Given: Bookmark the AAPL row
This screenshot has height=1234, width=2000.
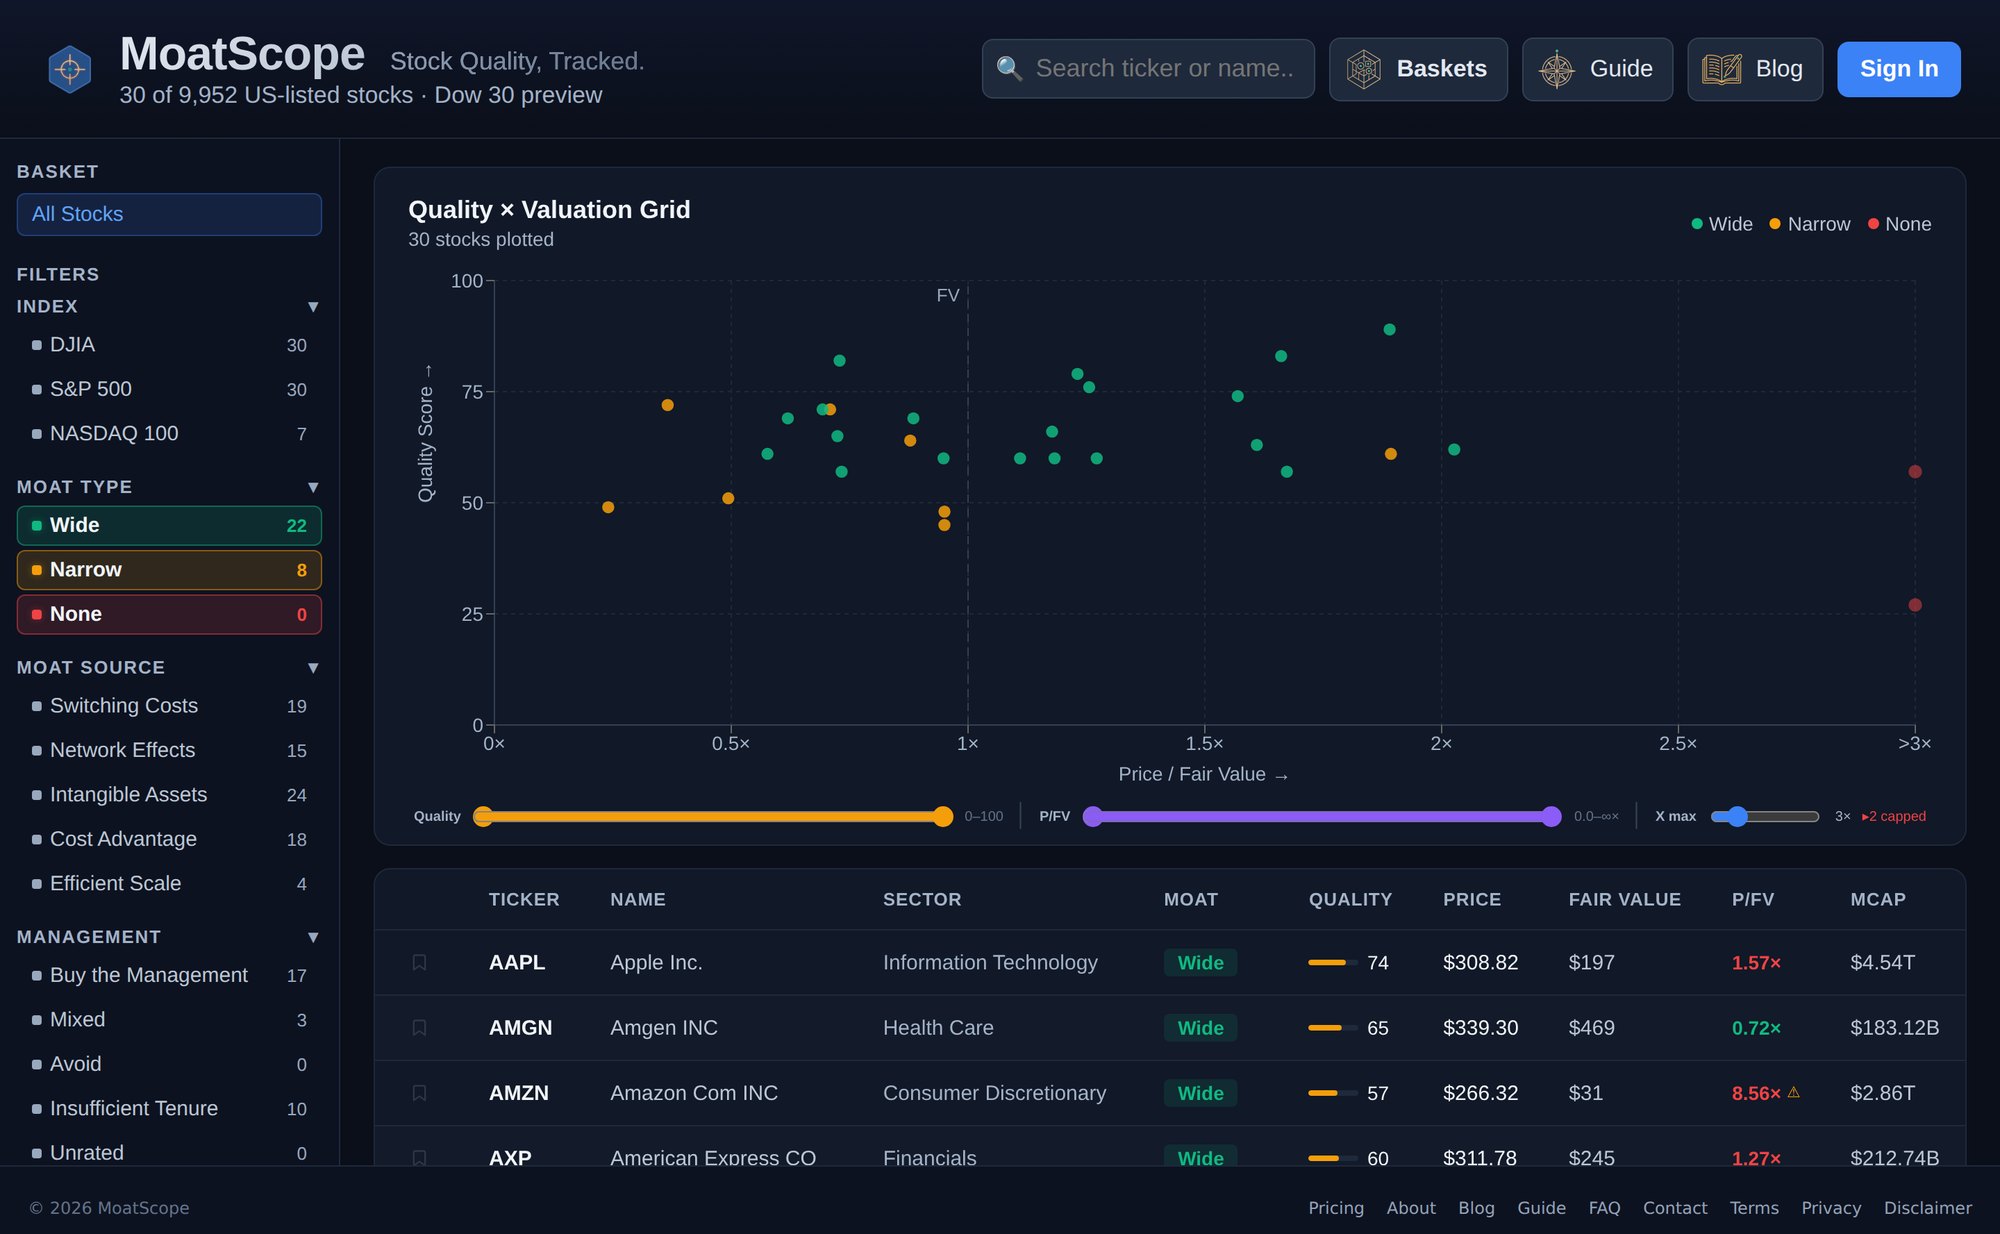Looking at the screenshot, I should tap(419, 962).
